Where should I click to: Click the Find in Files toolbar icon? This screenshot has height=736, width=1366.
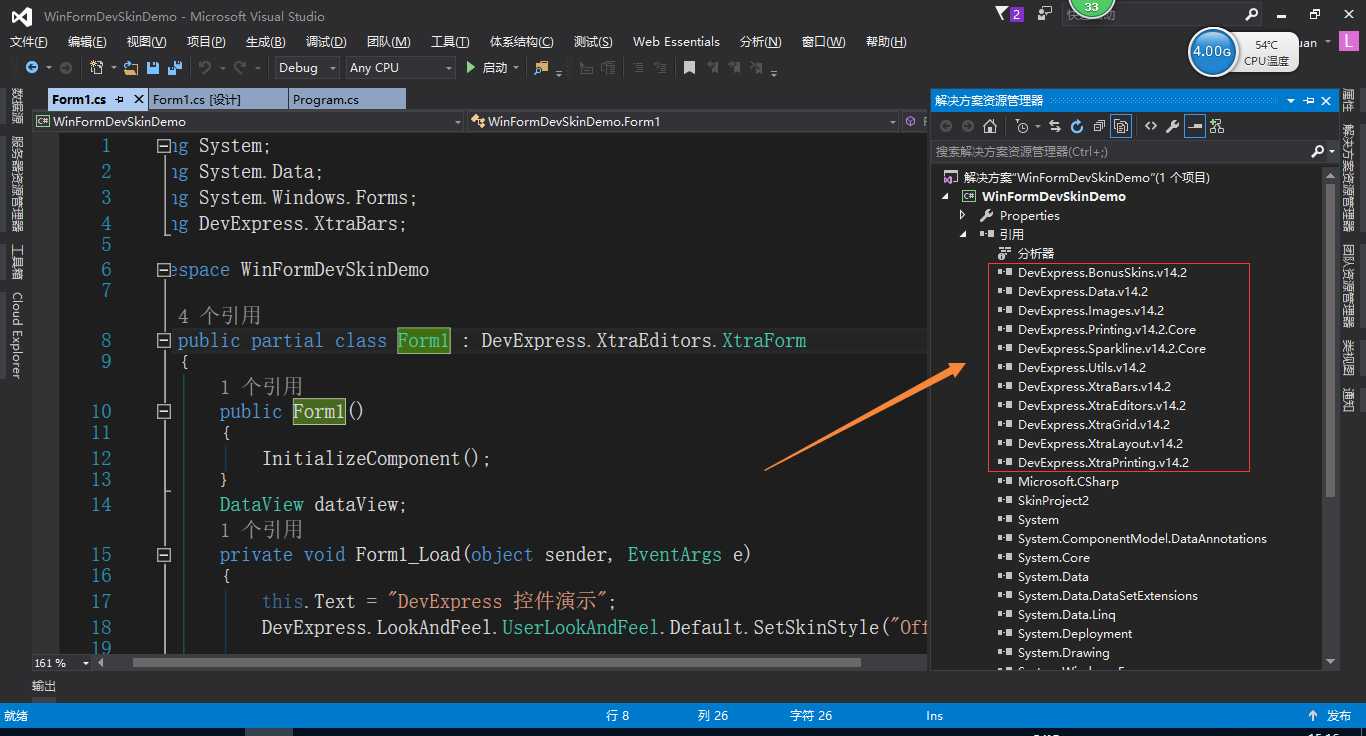pyautogui.click(x=542, y=67)
